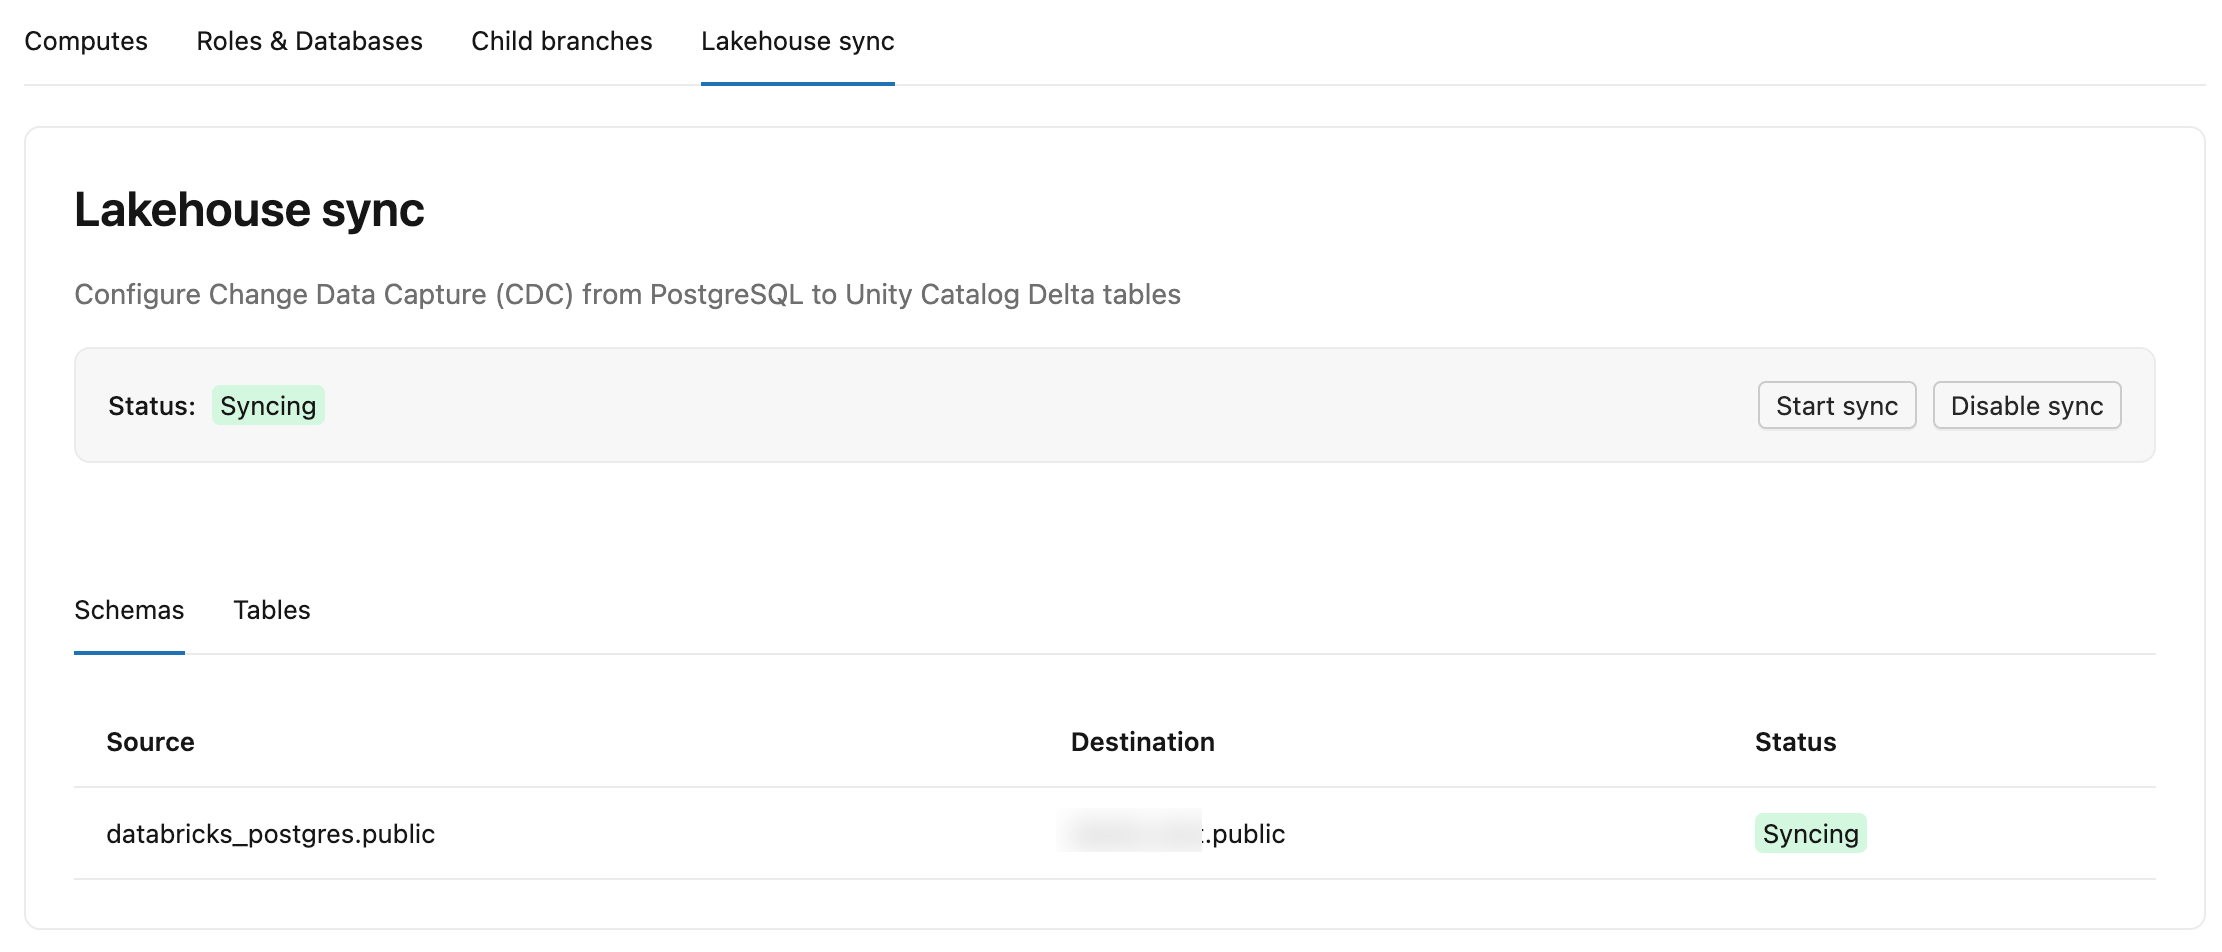Viewport: 2222px width, 952px height.
Task: Click the destination .public schema cell
Action: click(x=1246, y=834)
